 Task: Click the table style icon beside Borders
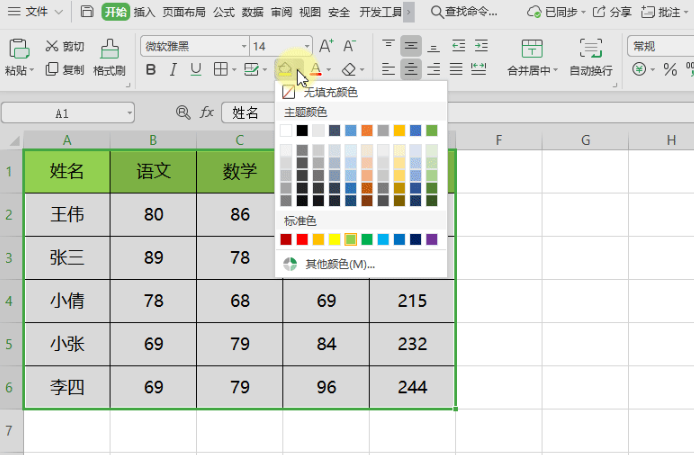251,69
